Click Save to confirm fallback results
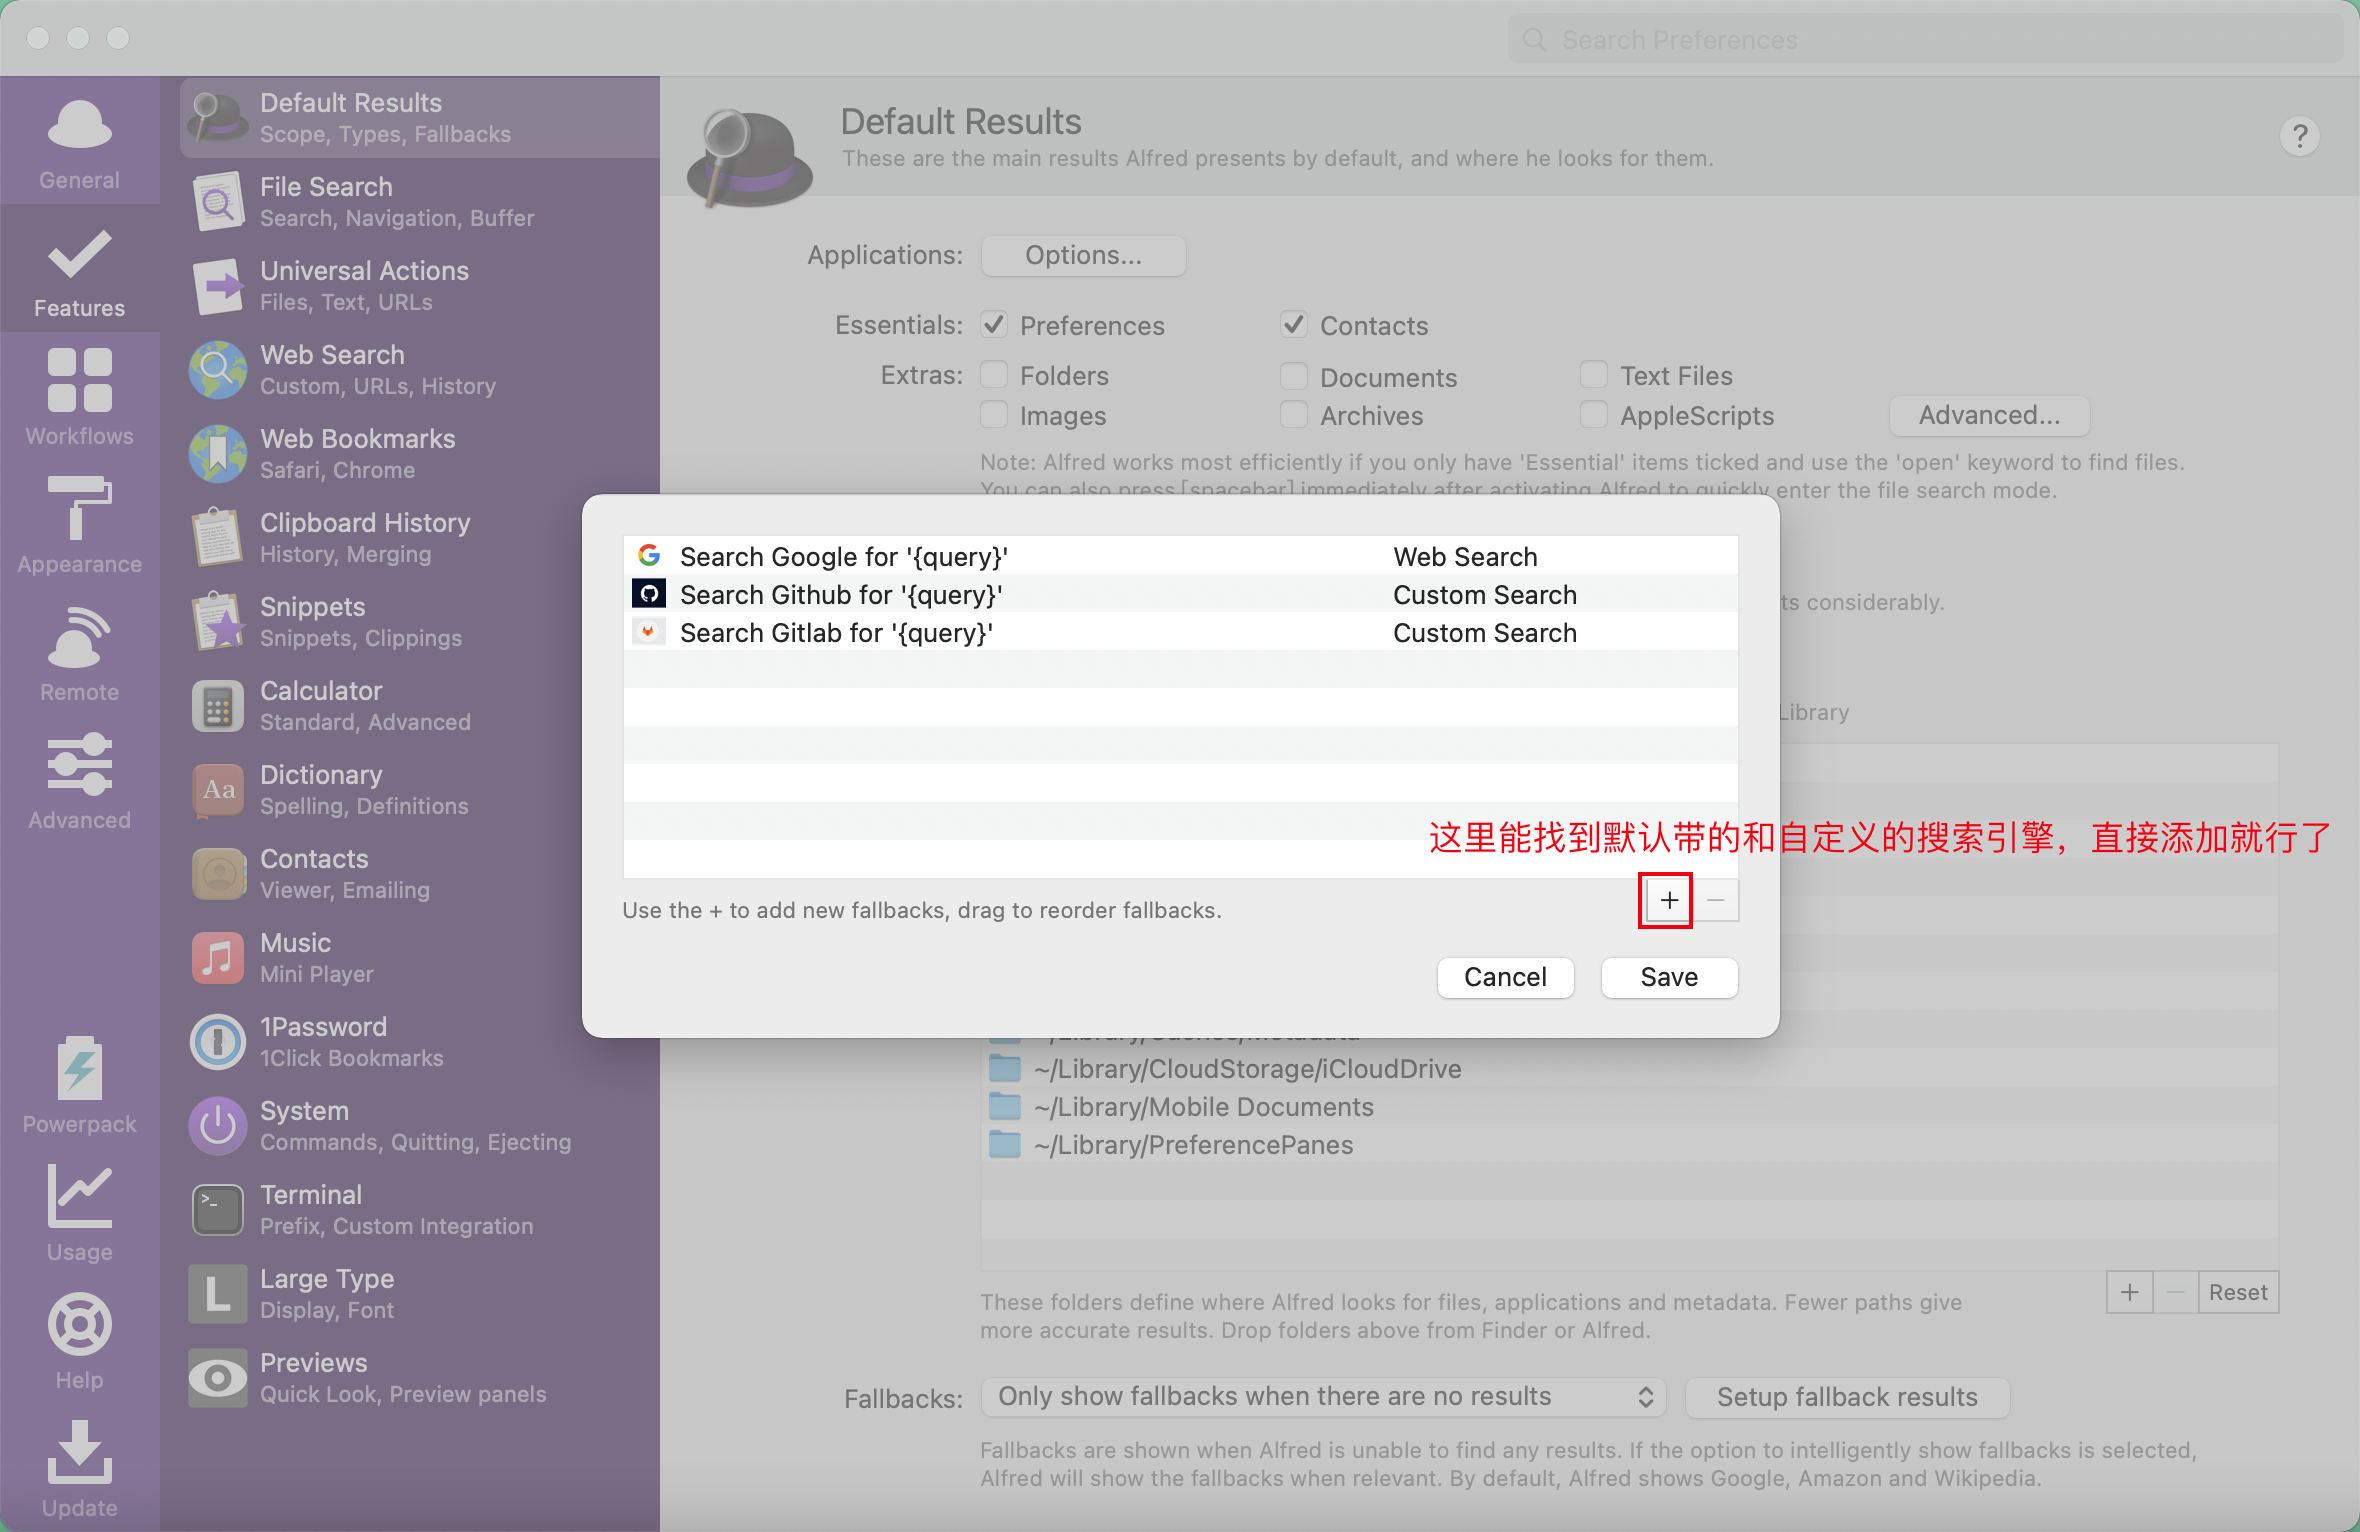Viewport: 2360px width, 1532px height. click(x=1667, y=977)
